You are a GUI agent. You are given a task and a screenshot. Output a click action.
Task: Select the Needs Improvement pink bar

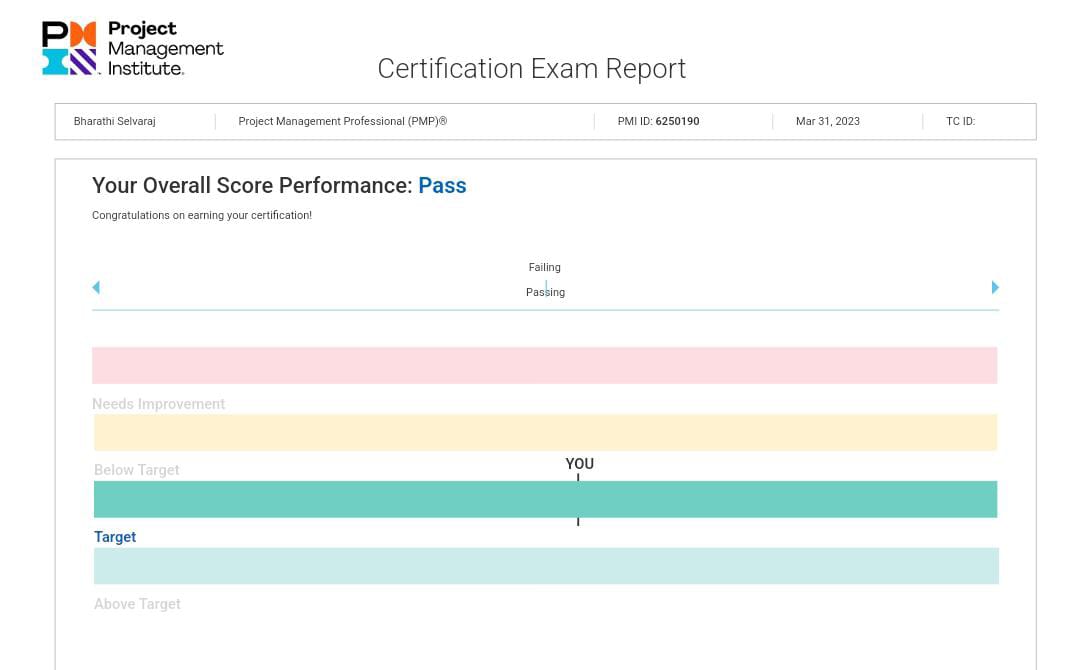545,365
